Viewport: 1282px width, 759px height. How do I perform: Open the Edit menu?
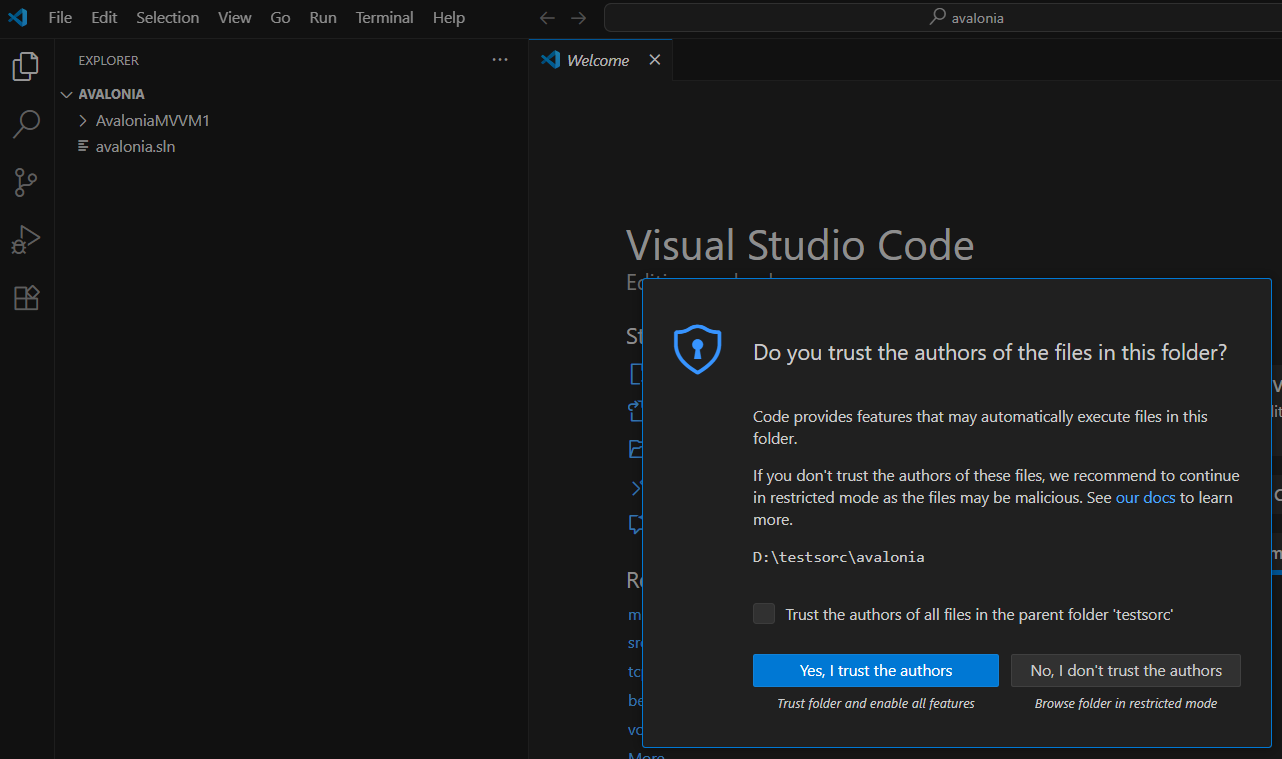[104, 18]
